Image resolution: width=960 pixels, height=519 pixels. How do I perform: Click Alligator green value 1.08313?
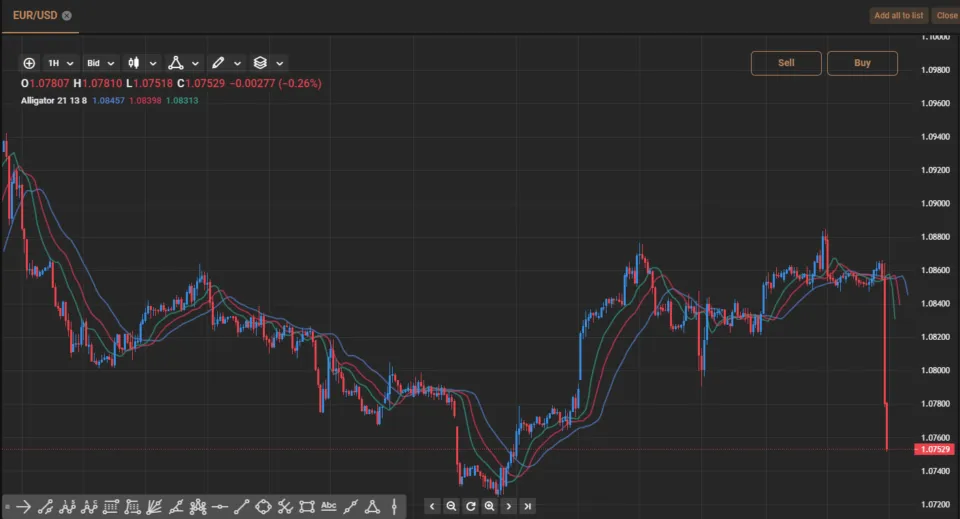(182, 100)
